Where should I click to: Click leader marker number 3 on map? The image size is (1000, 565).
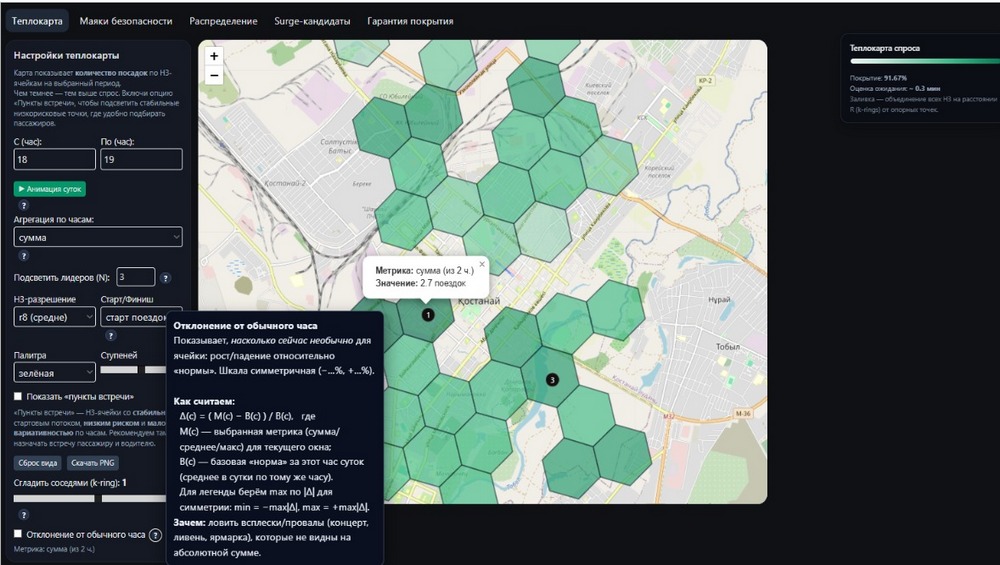[x=551, y=380]
